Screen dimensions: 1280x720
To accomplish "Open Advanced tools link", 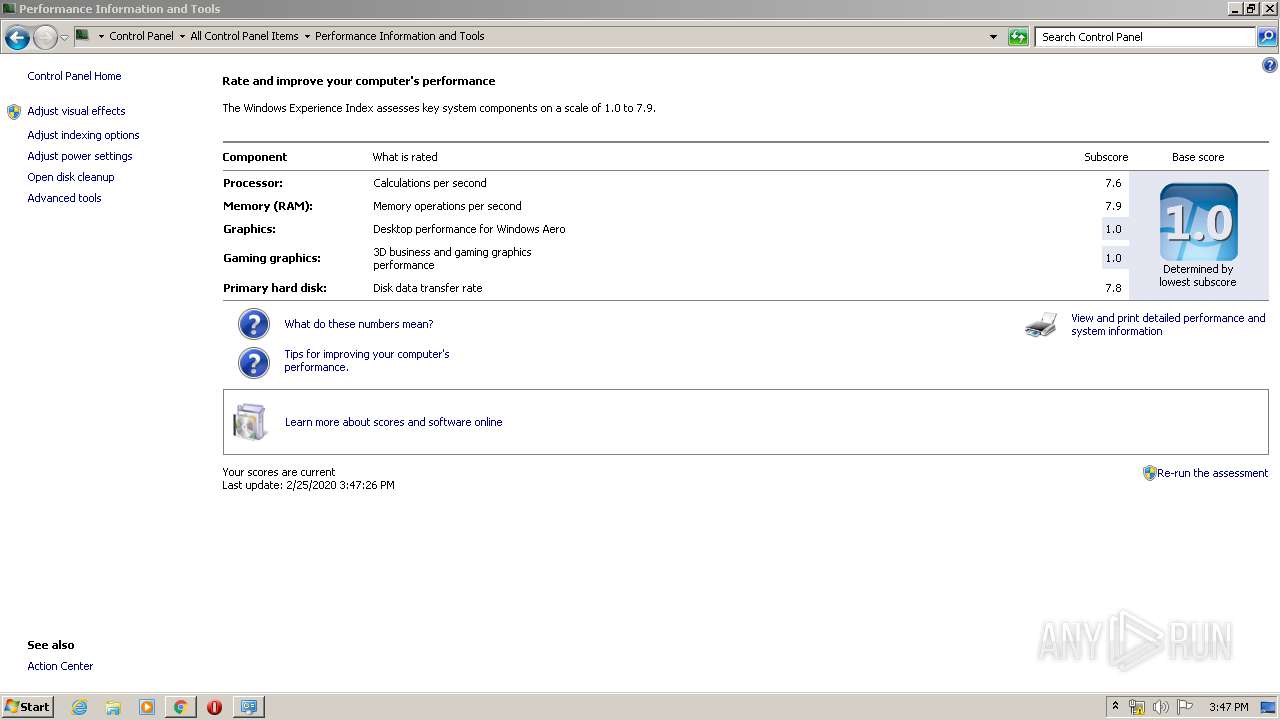I will click(64, 198).
